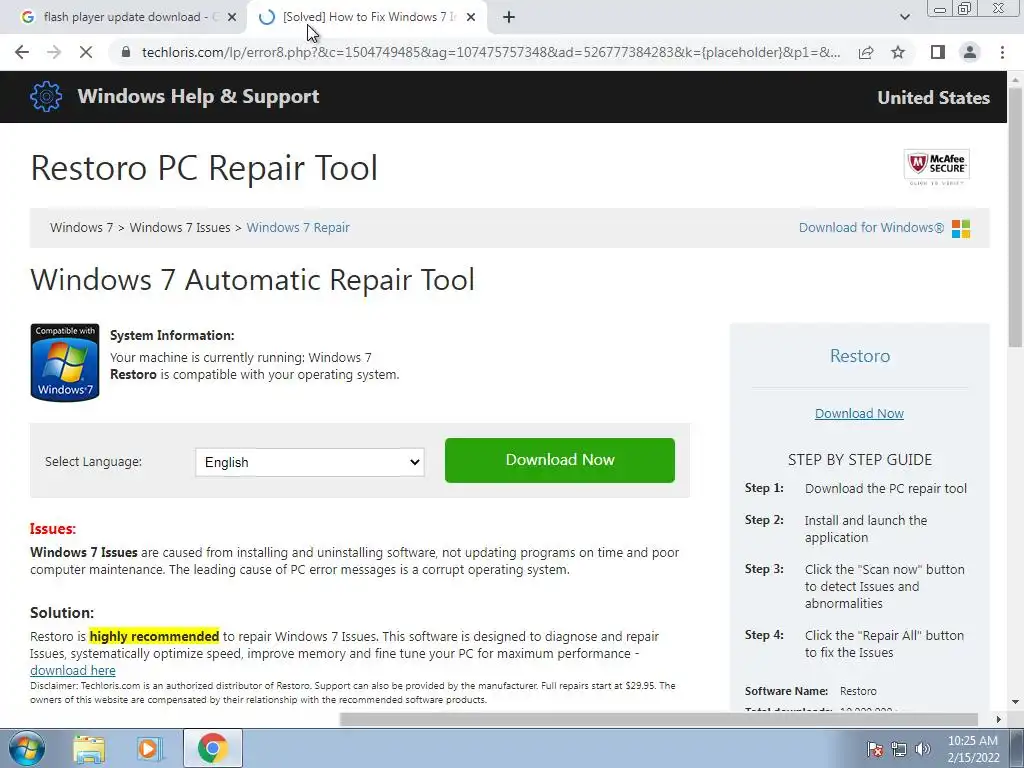This screenshot has height=768, width=1024.
Task: Click the Action Center flag icon
Action: click(875, 749)
